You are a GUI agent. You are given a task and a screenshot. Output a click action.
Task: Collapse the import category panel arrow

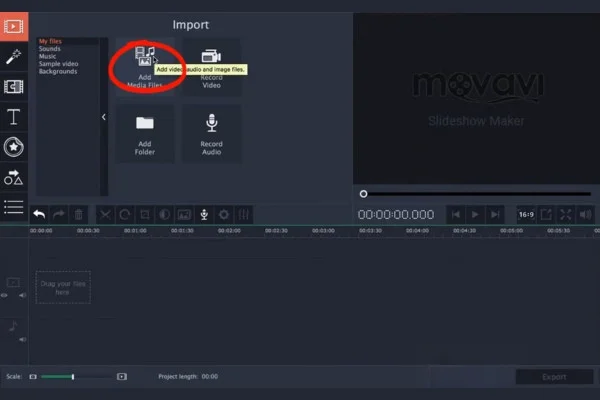tap(104, 117)
